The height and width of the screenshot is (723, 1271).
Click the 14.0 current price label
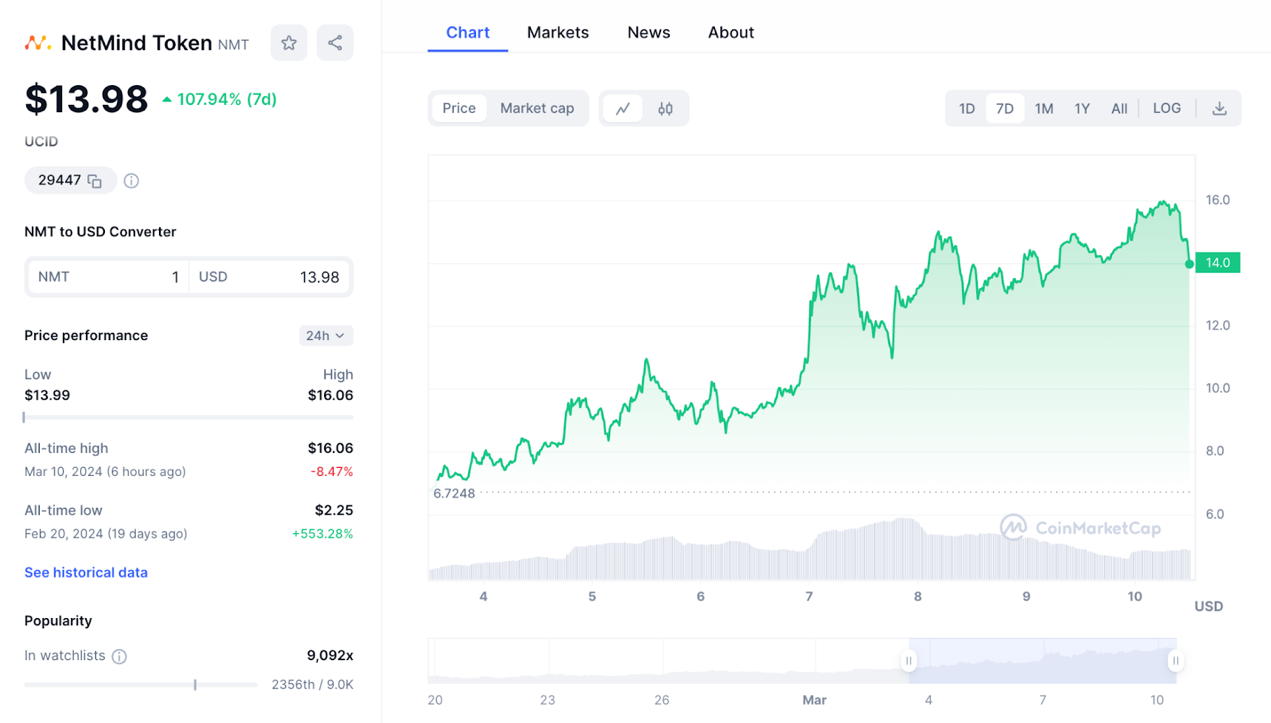1217,263
